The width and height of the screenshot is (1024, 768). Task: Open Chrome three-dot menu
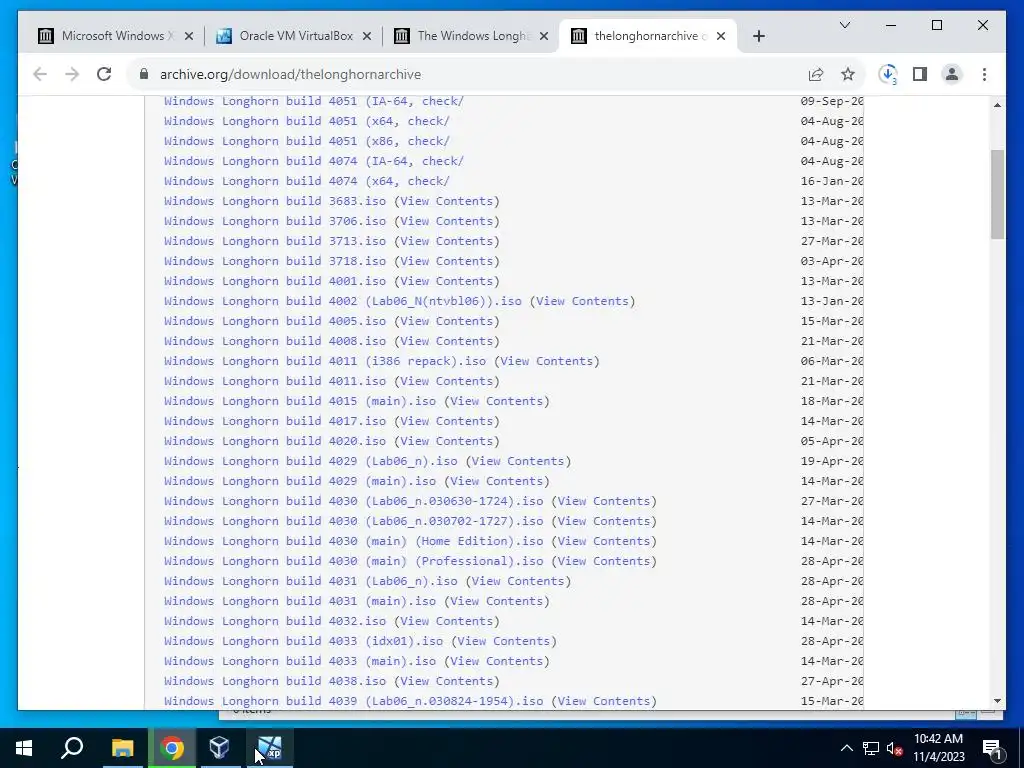[x=984, y=74]
